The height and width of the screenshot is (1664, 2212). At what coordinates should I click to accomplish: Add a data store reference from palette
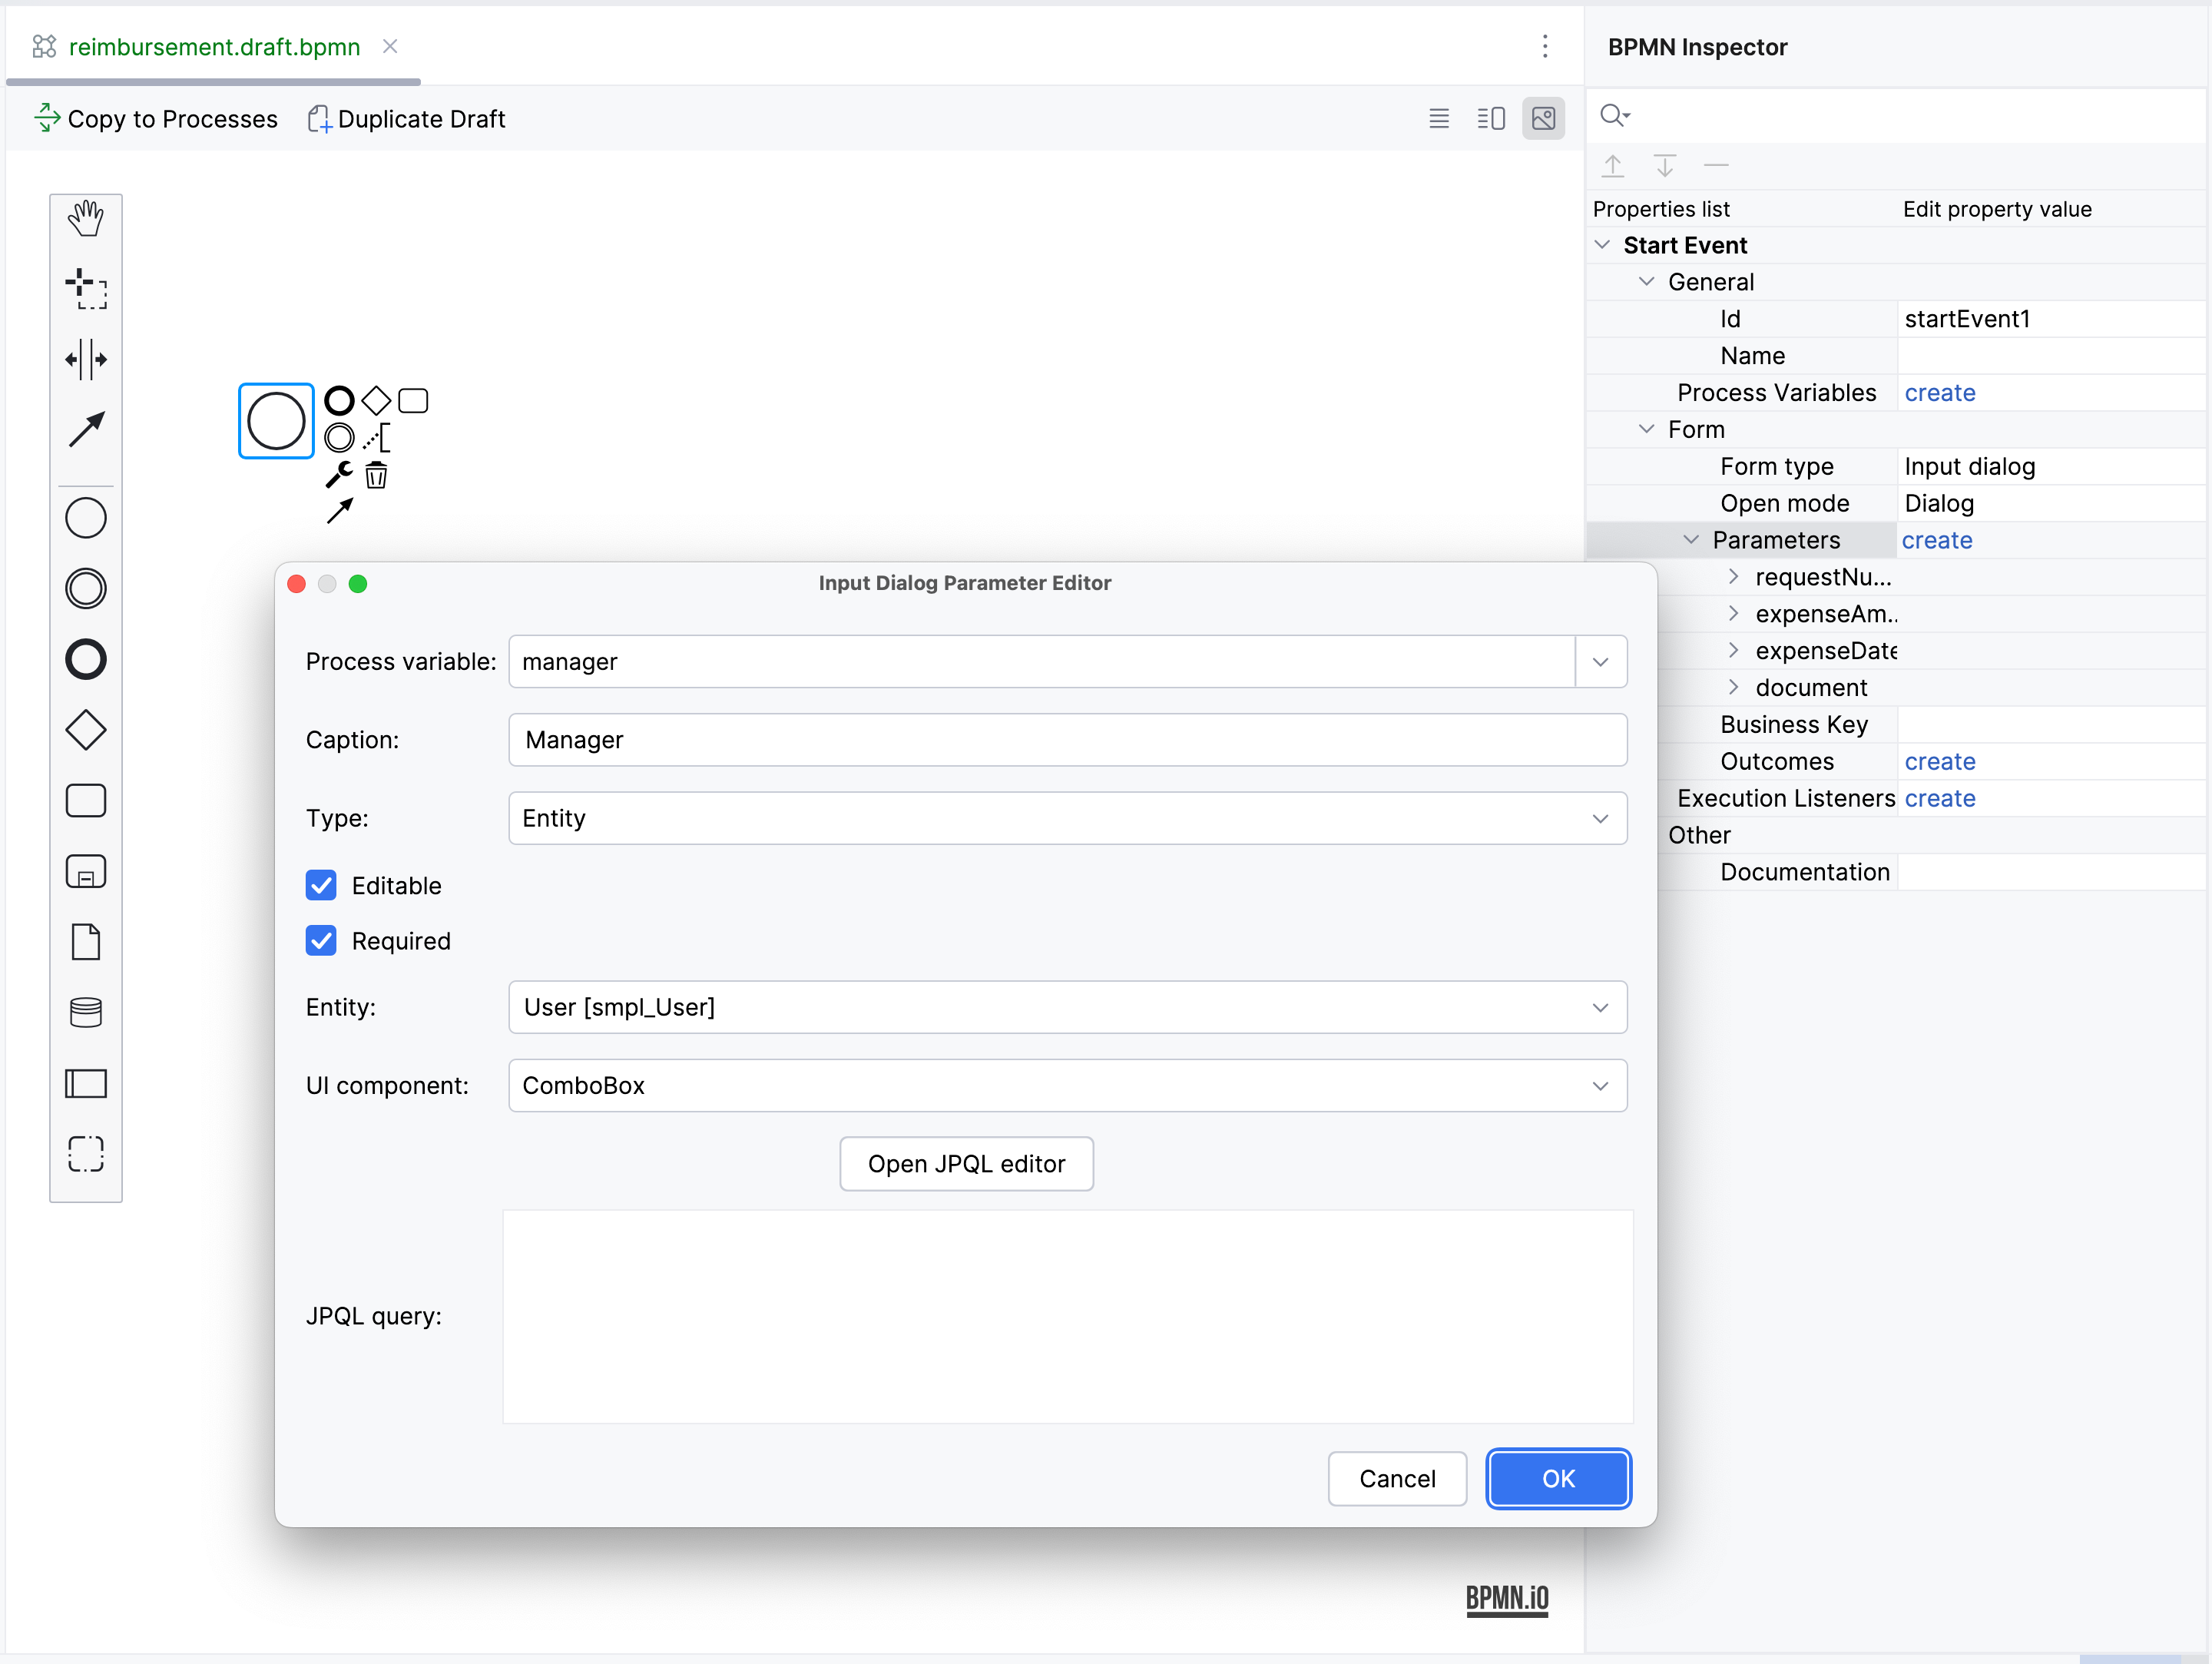pos(86,1012)
